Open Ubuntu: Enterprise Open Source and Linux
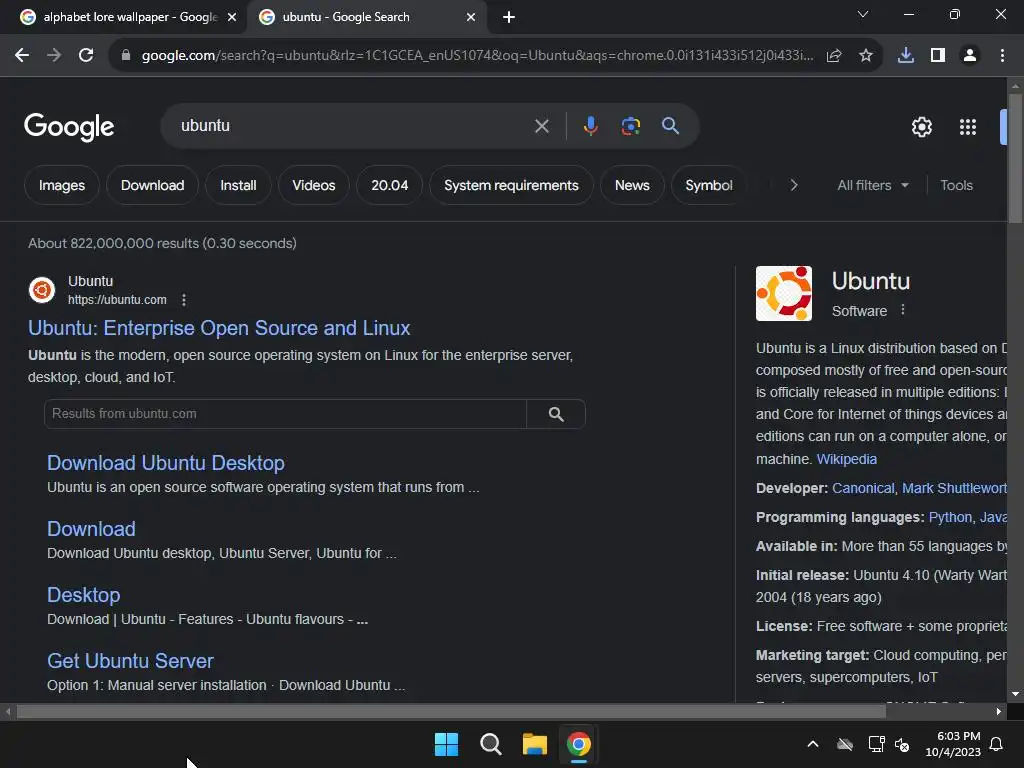The width and height of the screenshot is (1024, 768). [x=219, y=328]
